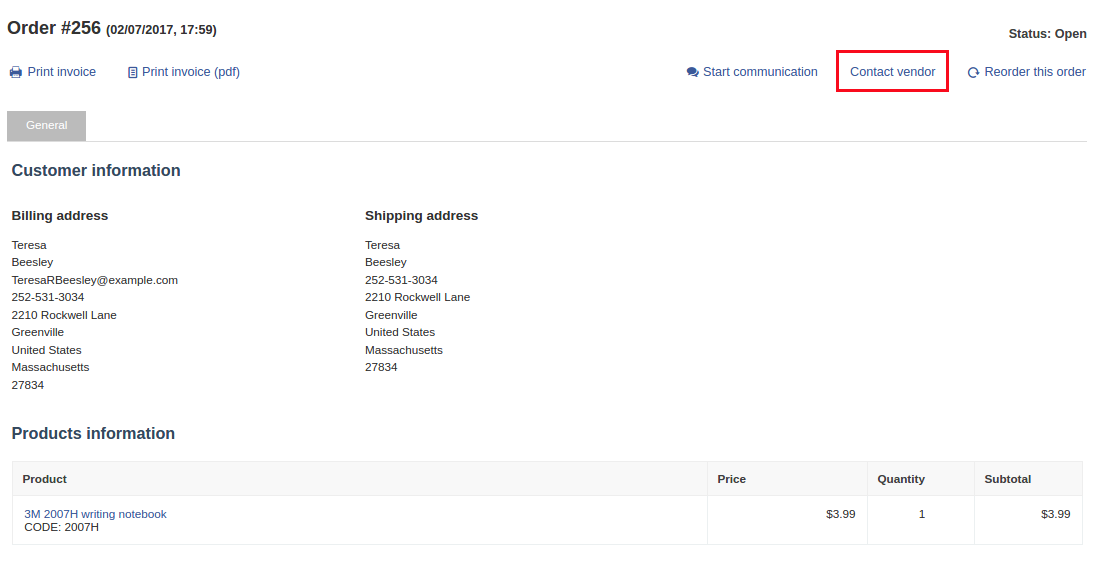Click the Subtotal column header
Screen dimensions: 1099x565
click(x=1008, y=479)
